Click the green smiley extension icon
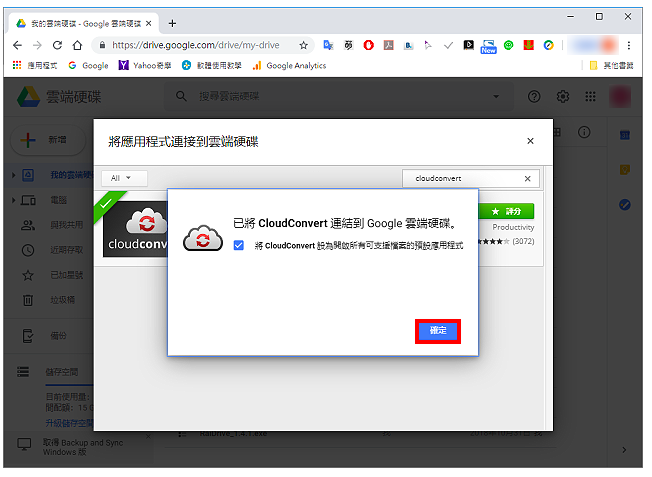 tap(509, 45)
